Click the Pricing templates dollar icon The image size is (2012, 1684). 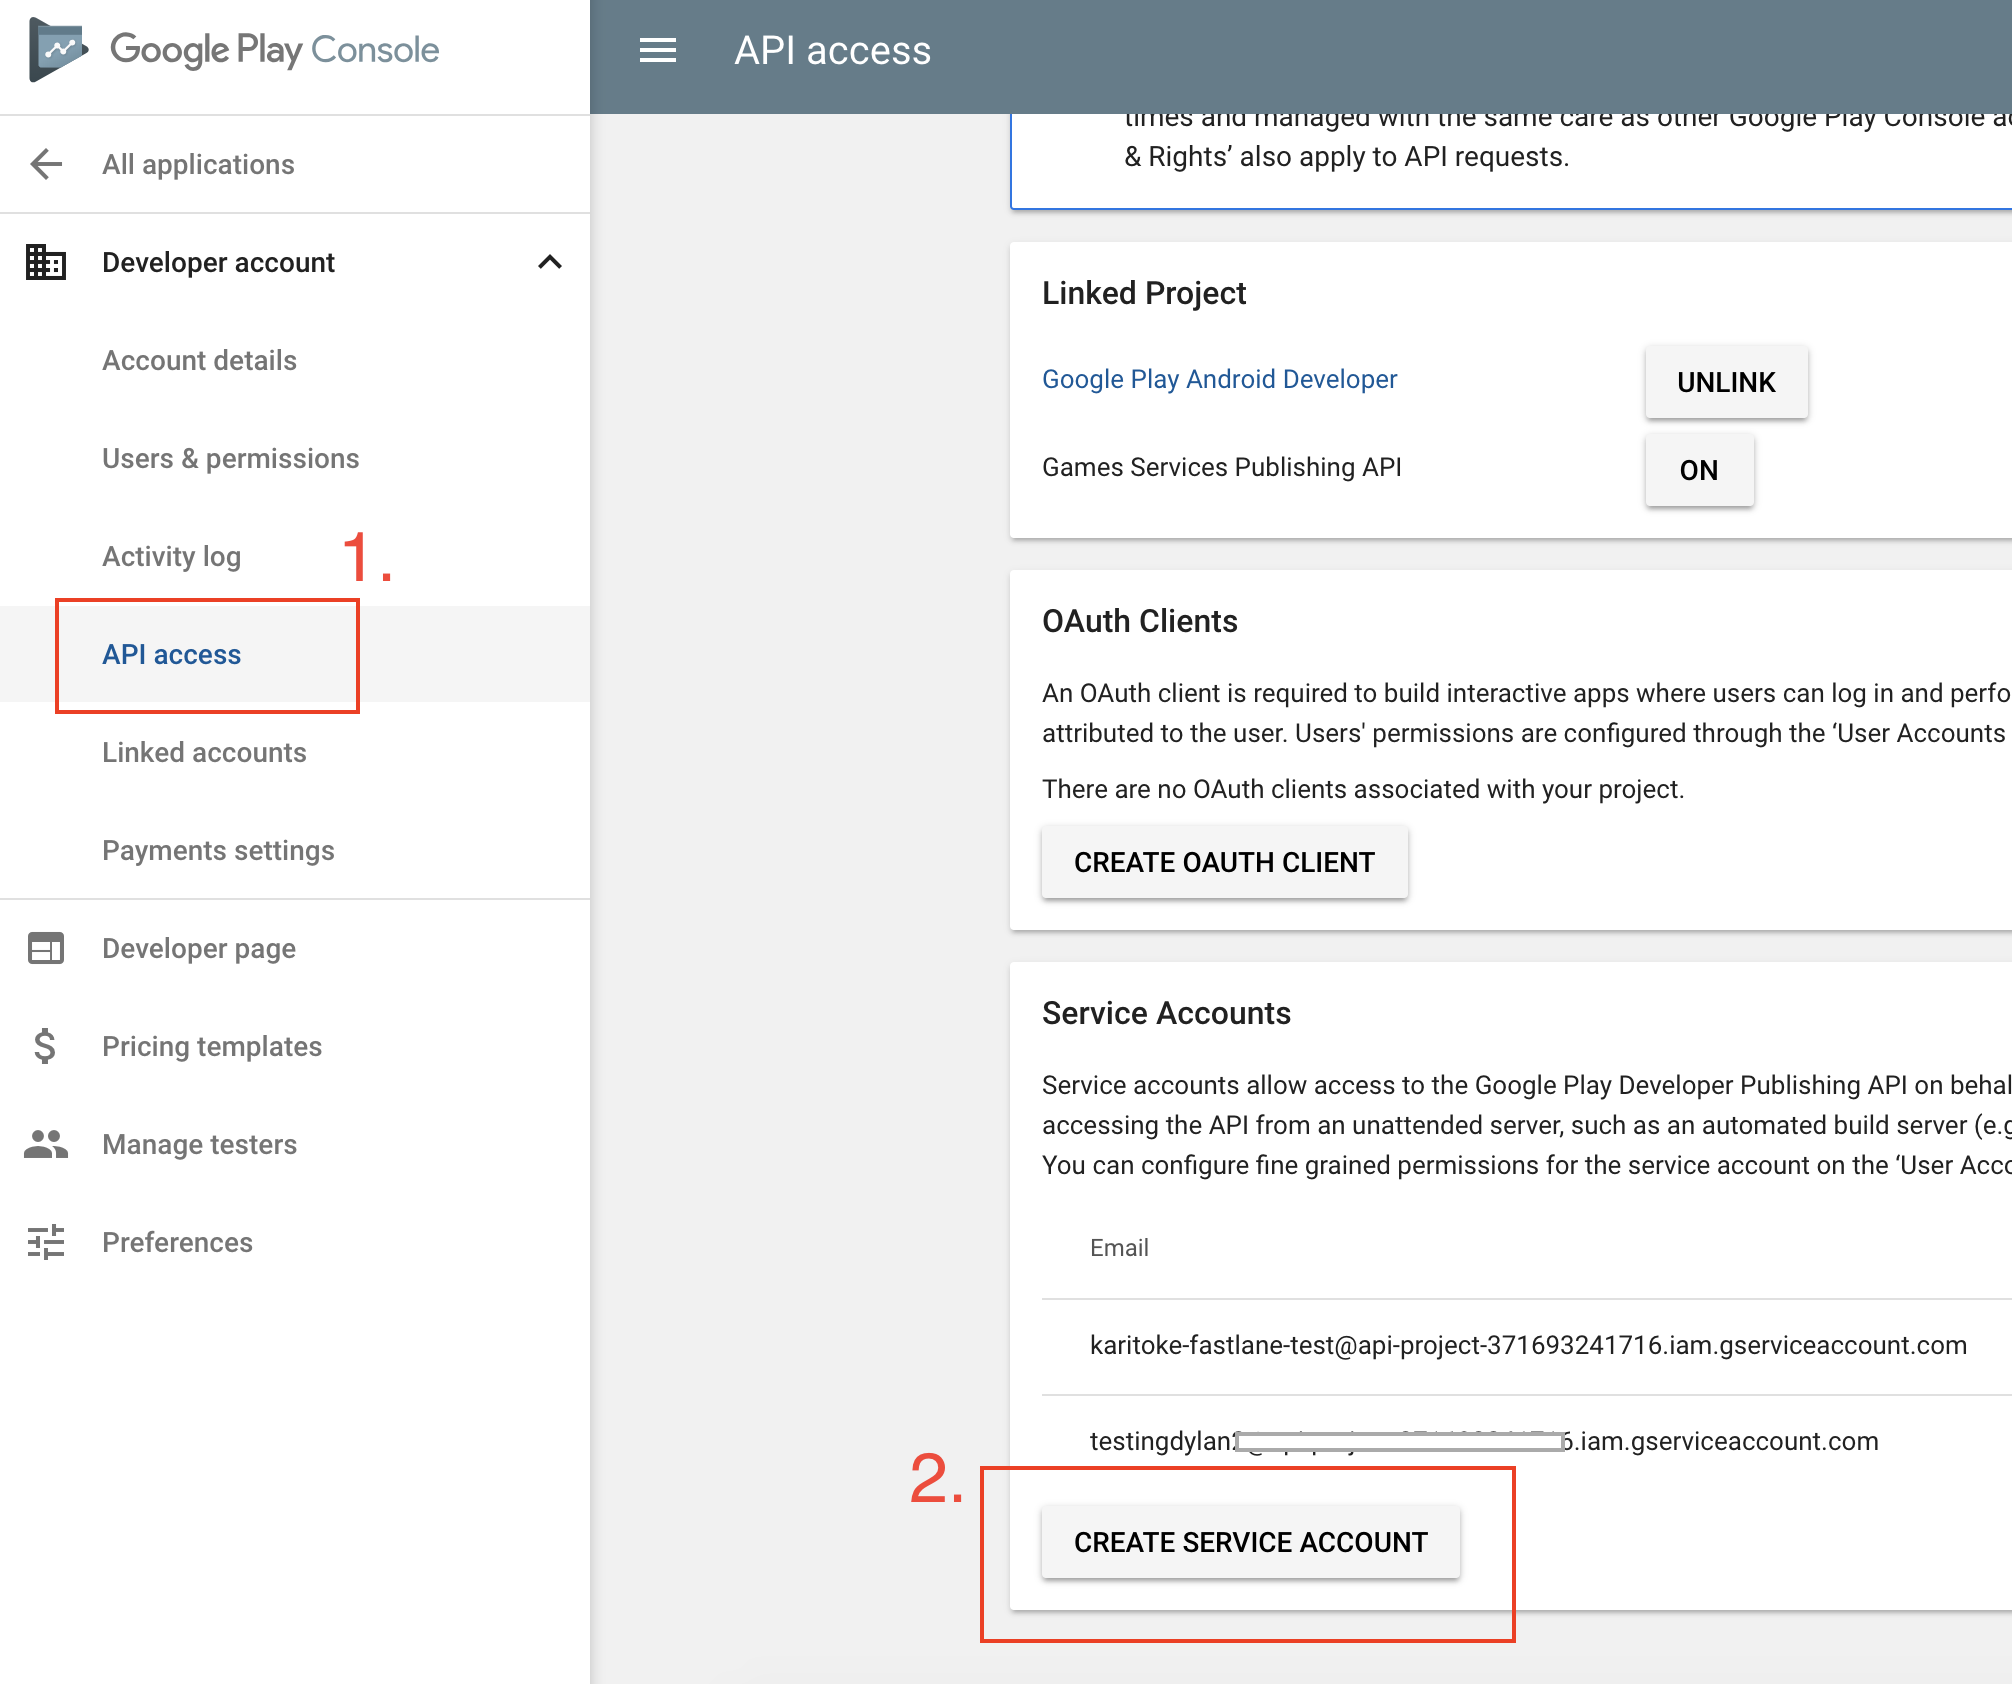point(45,1046)
